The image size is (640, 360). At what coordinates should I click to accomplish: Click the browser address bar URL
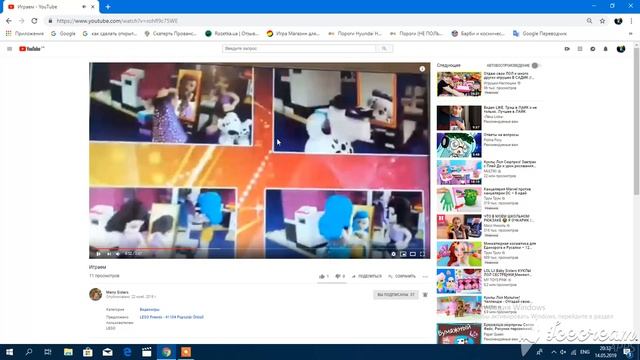[117, 21]
